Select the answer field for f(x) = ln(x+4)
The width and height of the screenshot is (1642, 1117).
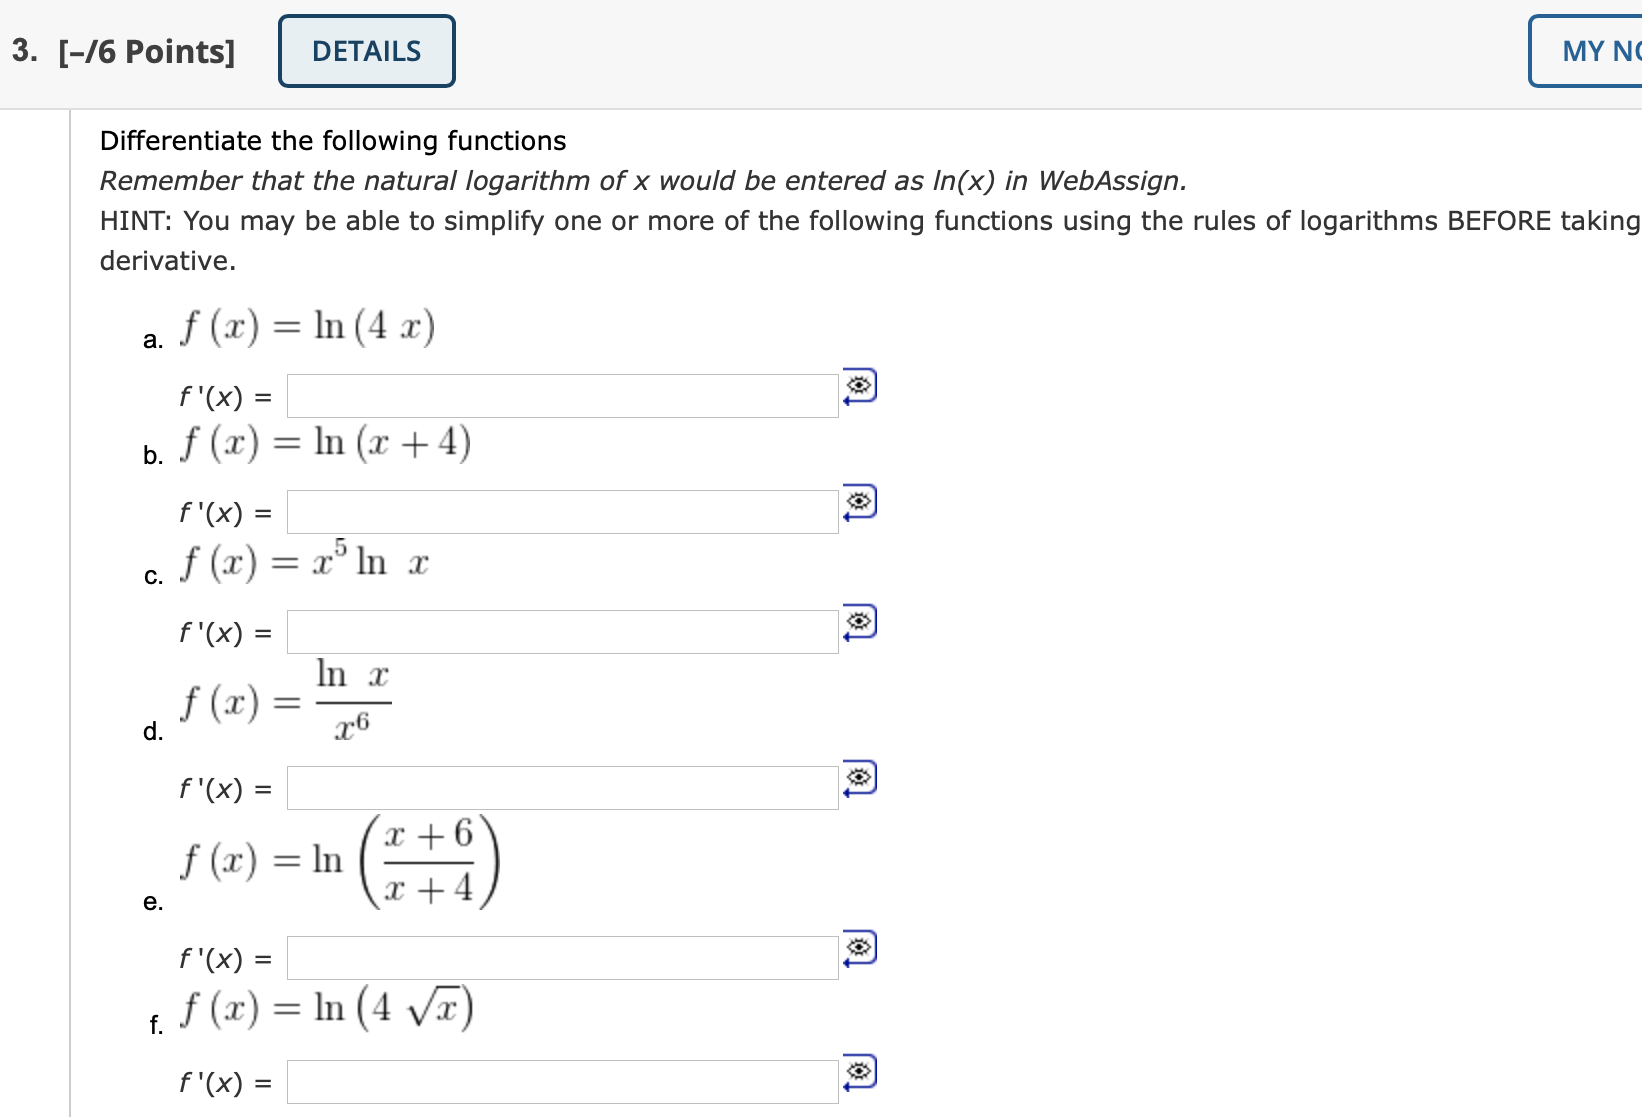click(x=562, y=510)
